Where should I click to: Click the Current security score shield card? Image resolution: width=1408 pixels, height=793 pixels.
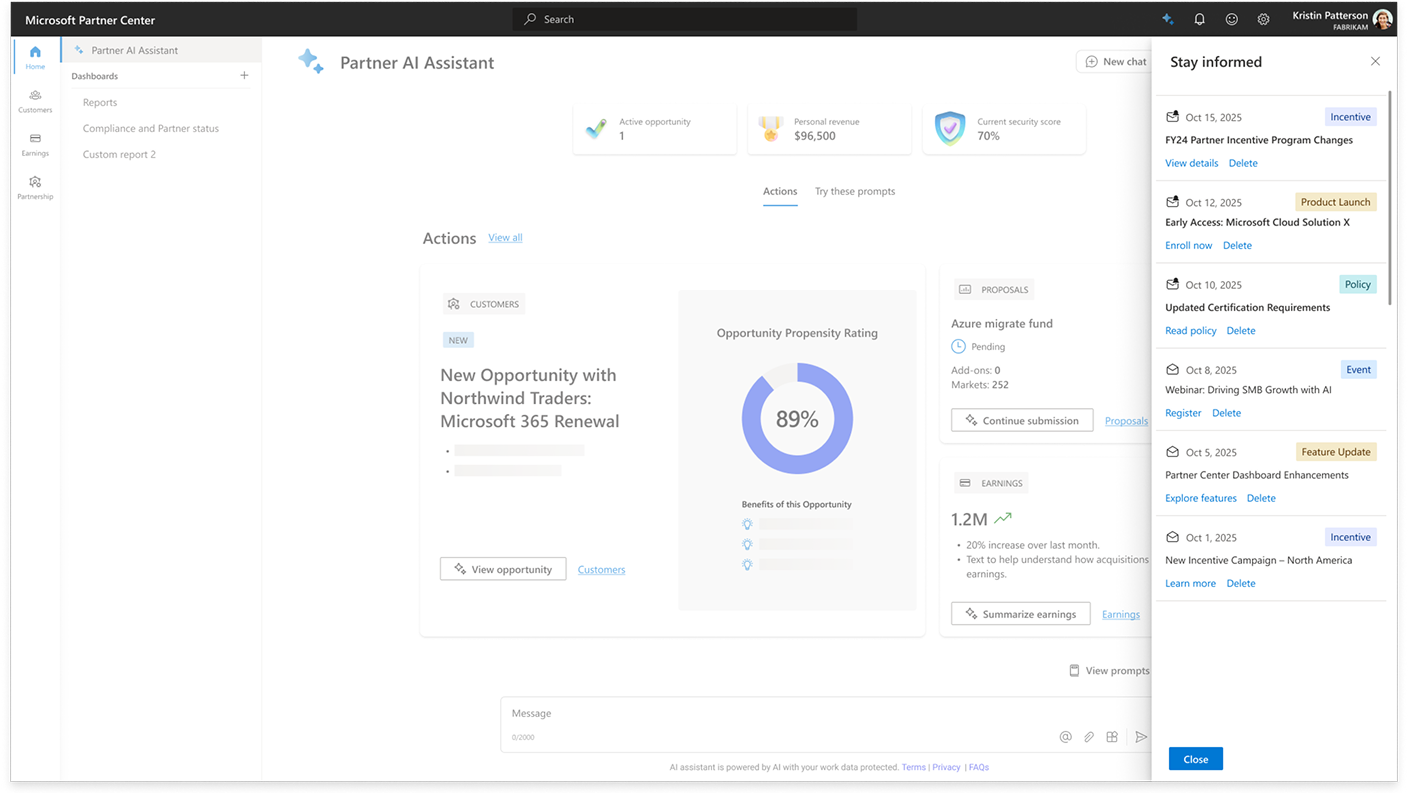(1004, 129)
